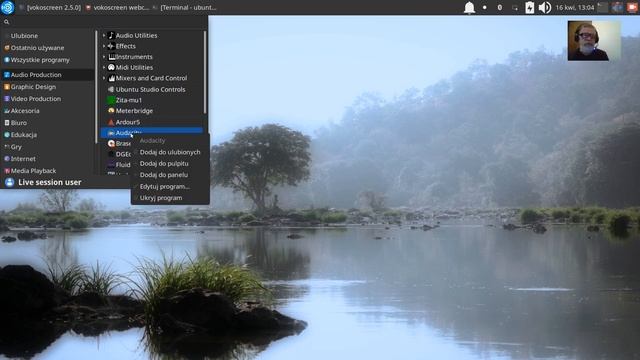Screen dimensions: 640x360
Task: Select the Ulubione category
Action: coord(47,36)
